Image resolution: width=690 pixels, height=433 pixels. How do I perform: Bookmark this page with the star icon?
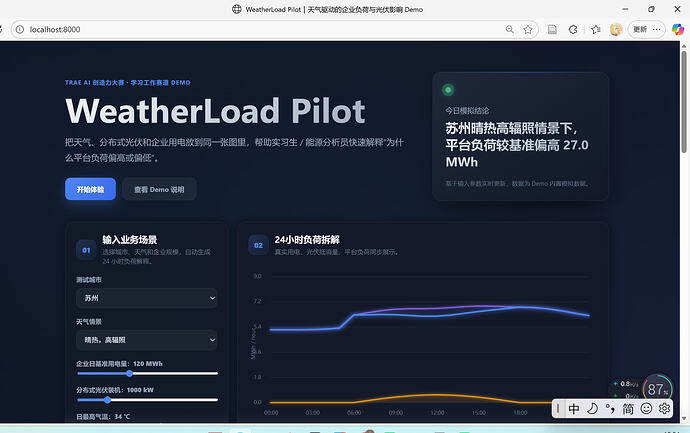[528, 29]
